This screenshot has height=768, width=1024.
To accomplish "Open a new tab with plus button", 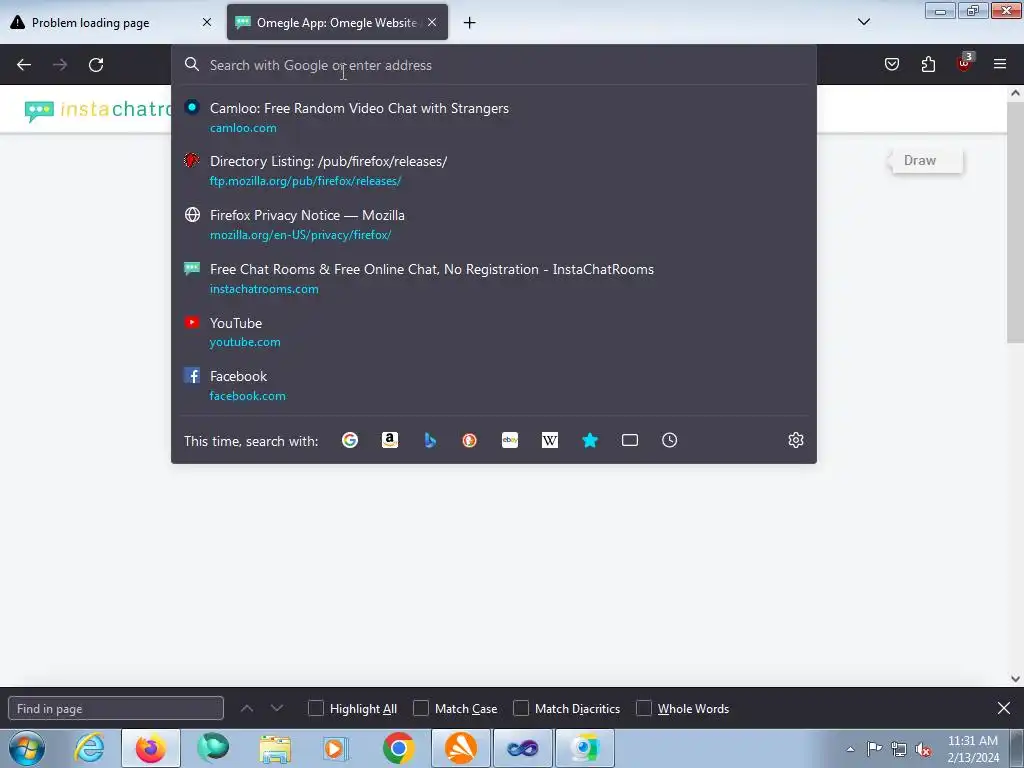I will point(470,23).
